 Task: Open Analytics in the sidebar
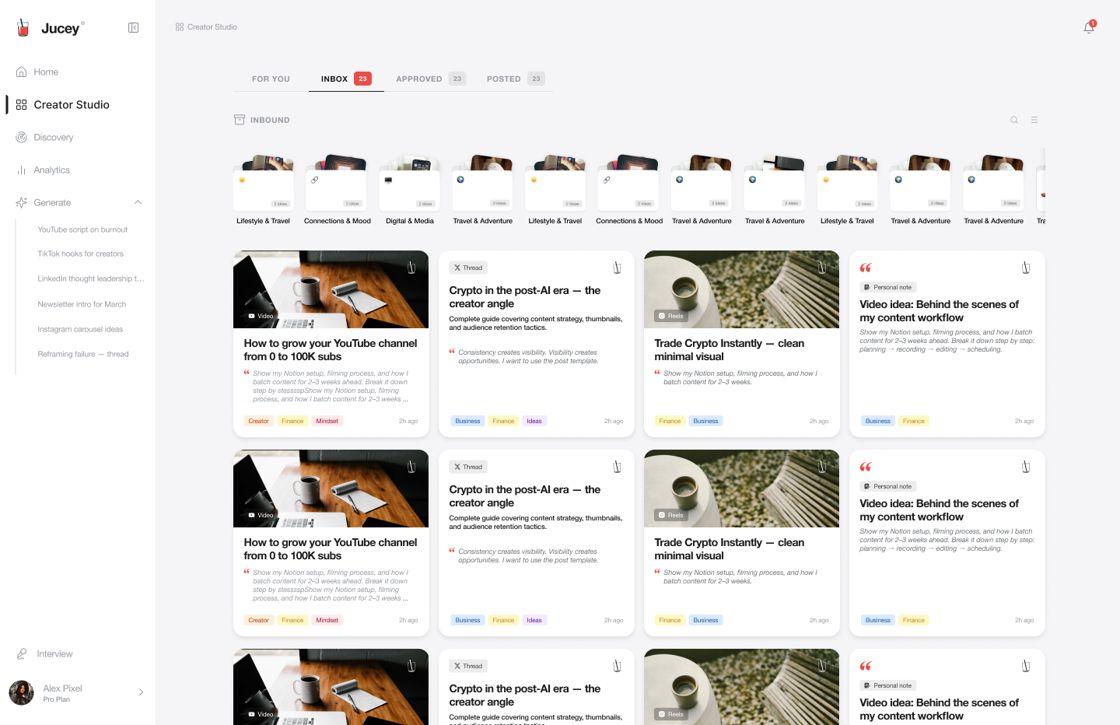coord(43,170)
